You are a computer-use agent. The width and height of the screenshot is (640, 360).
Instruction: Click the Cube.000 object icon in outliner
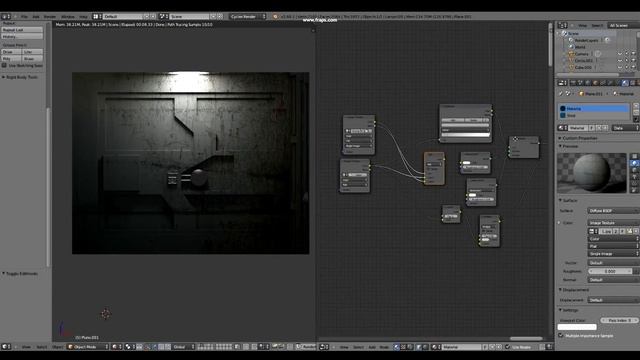[x=571, y=67]
